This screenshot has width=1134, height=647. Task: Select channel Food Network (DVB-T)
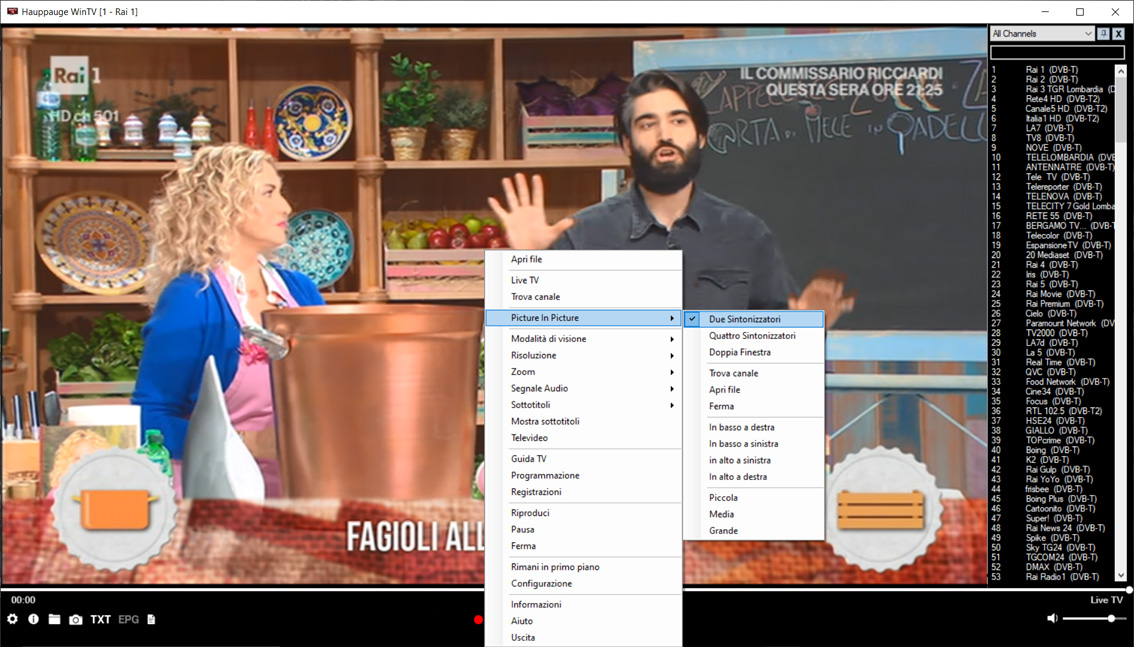[1052, 382]
